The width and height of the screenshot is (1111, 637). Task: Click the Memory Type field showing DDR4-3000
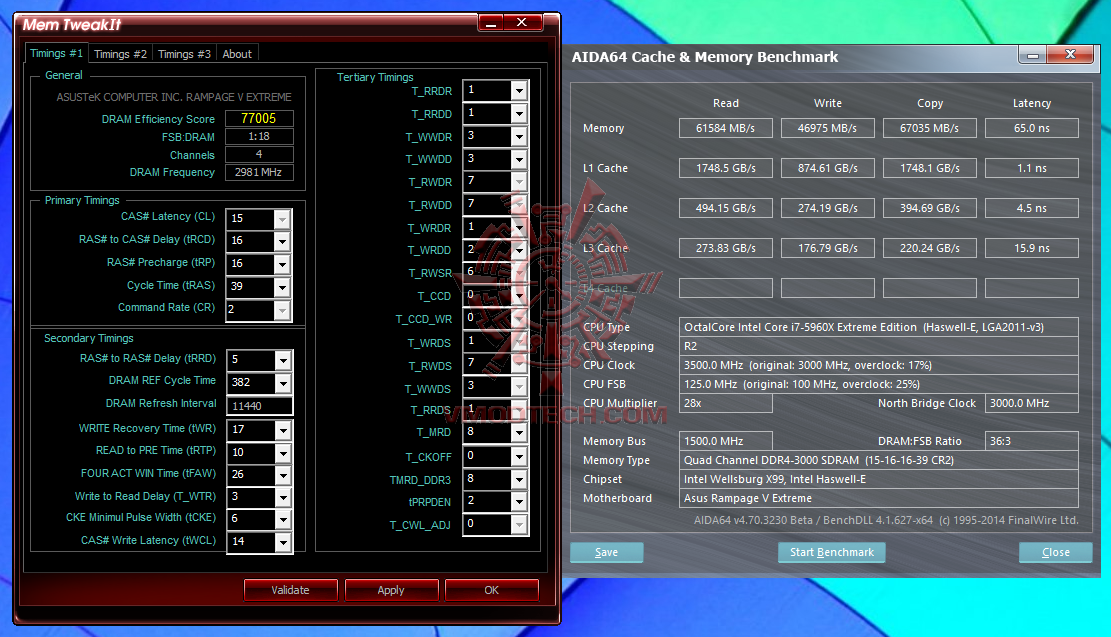click(879, 460)
